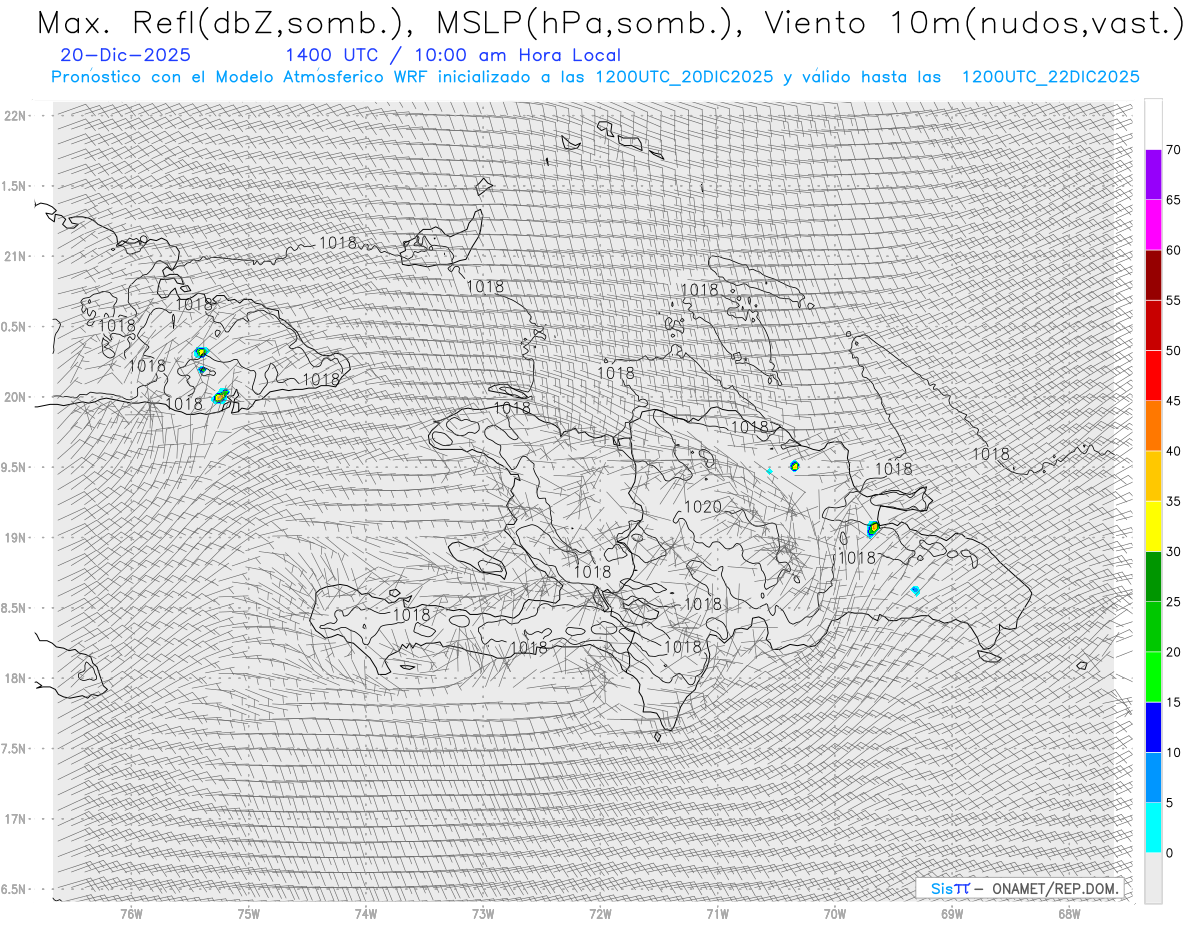Click the '8.5N' latitude axis label
The height and width of the screenshot is (927, 1200).
click(15, 608)
